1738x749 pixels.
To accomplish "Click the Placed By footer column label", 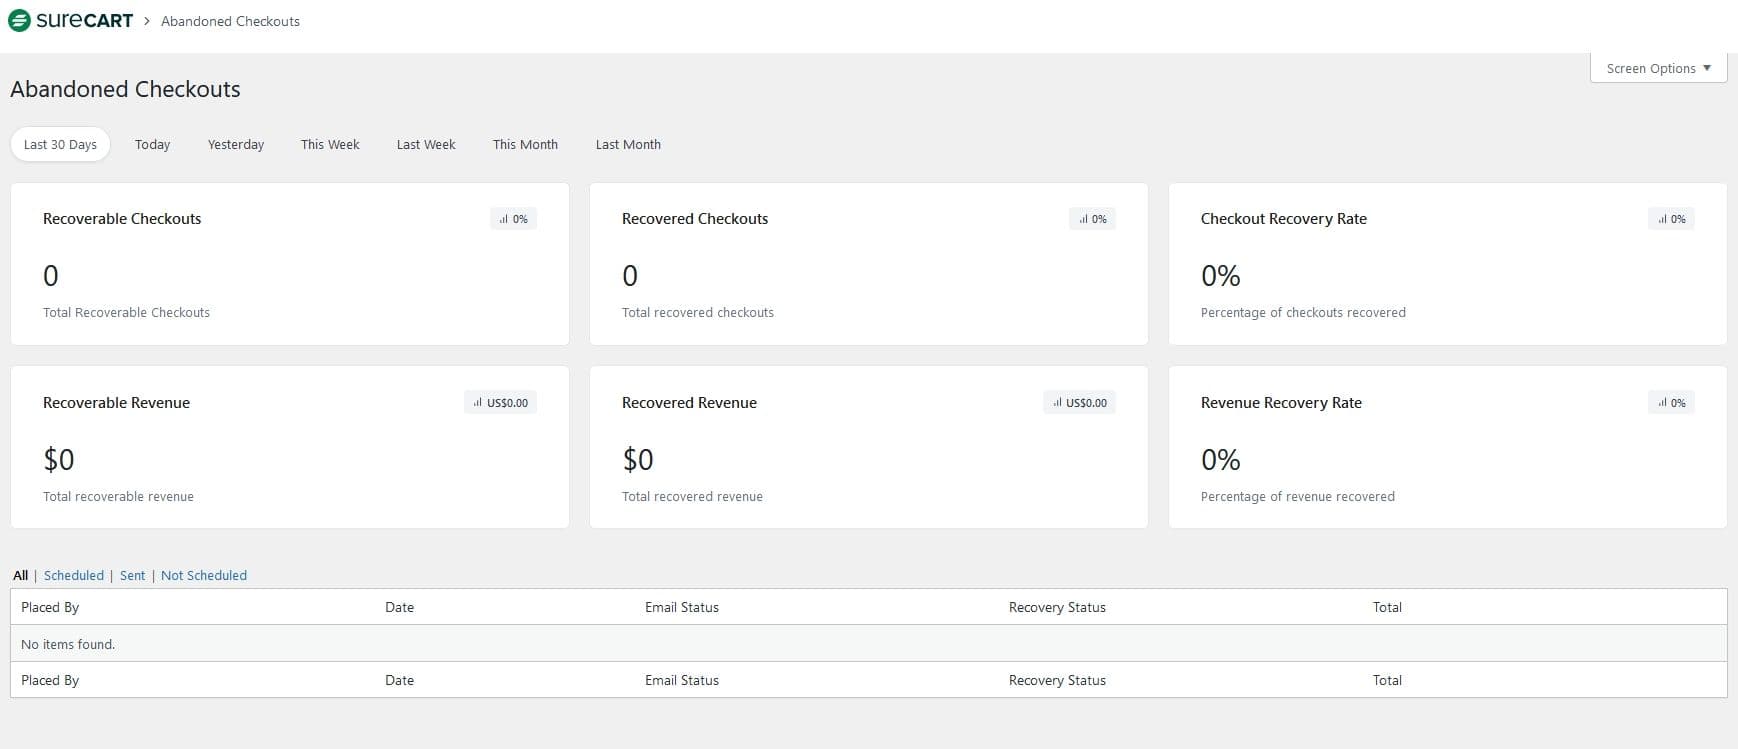I will pyautogui.click(x=50, y=680).
